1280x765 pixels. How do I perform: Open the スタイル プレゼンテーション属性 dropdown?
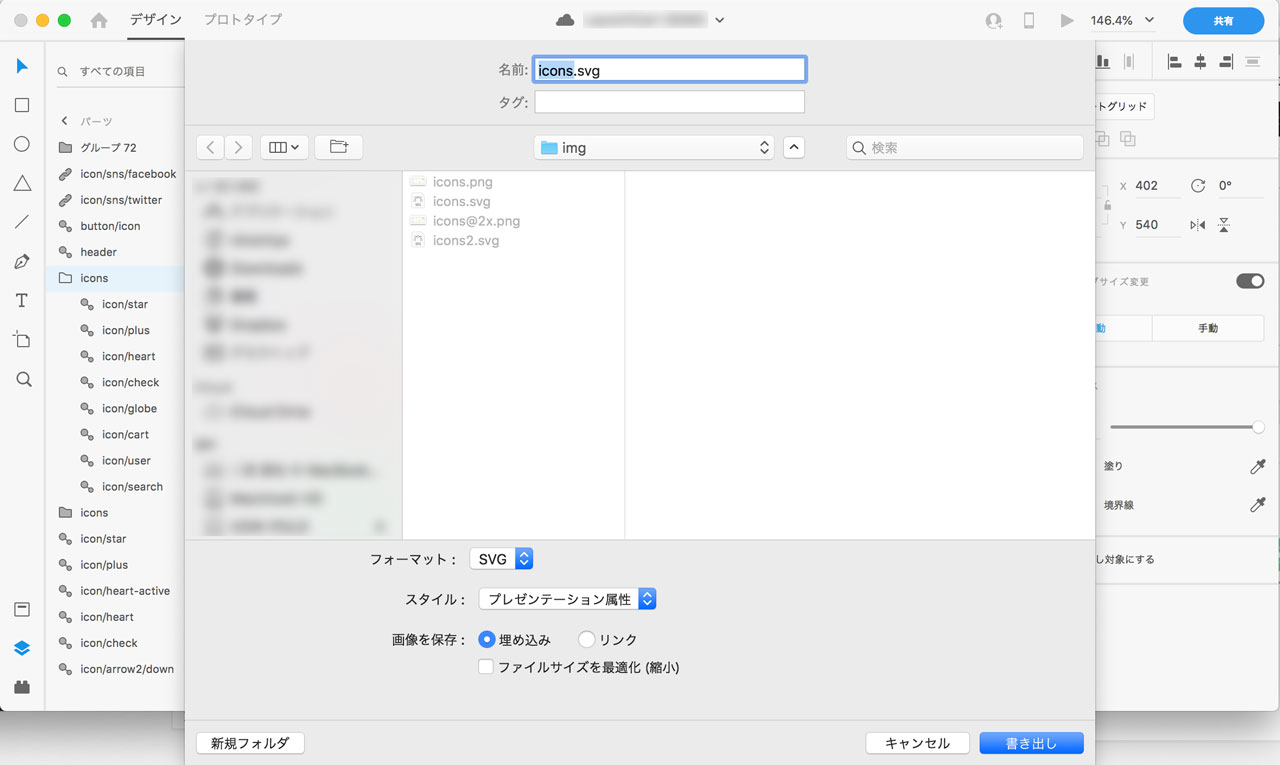coord(567,599)
